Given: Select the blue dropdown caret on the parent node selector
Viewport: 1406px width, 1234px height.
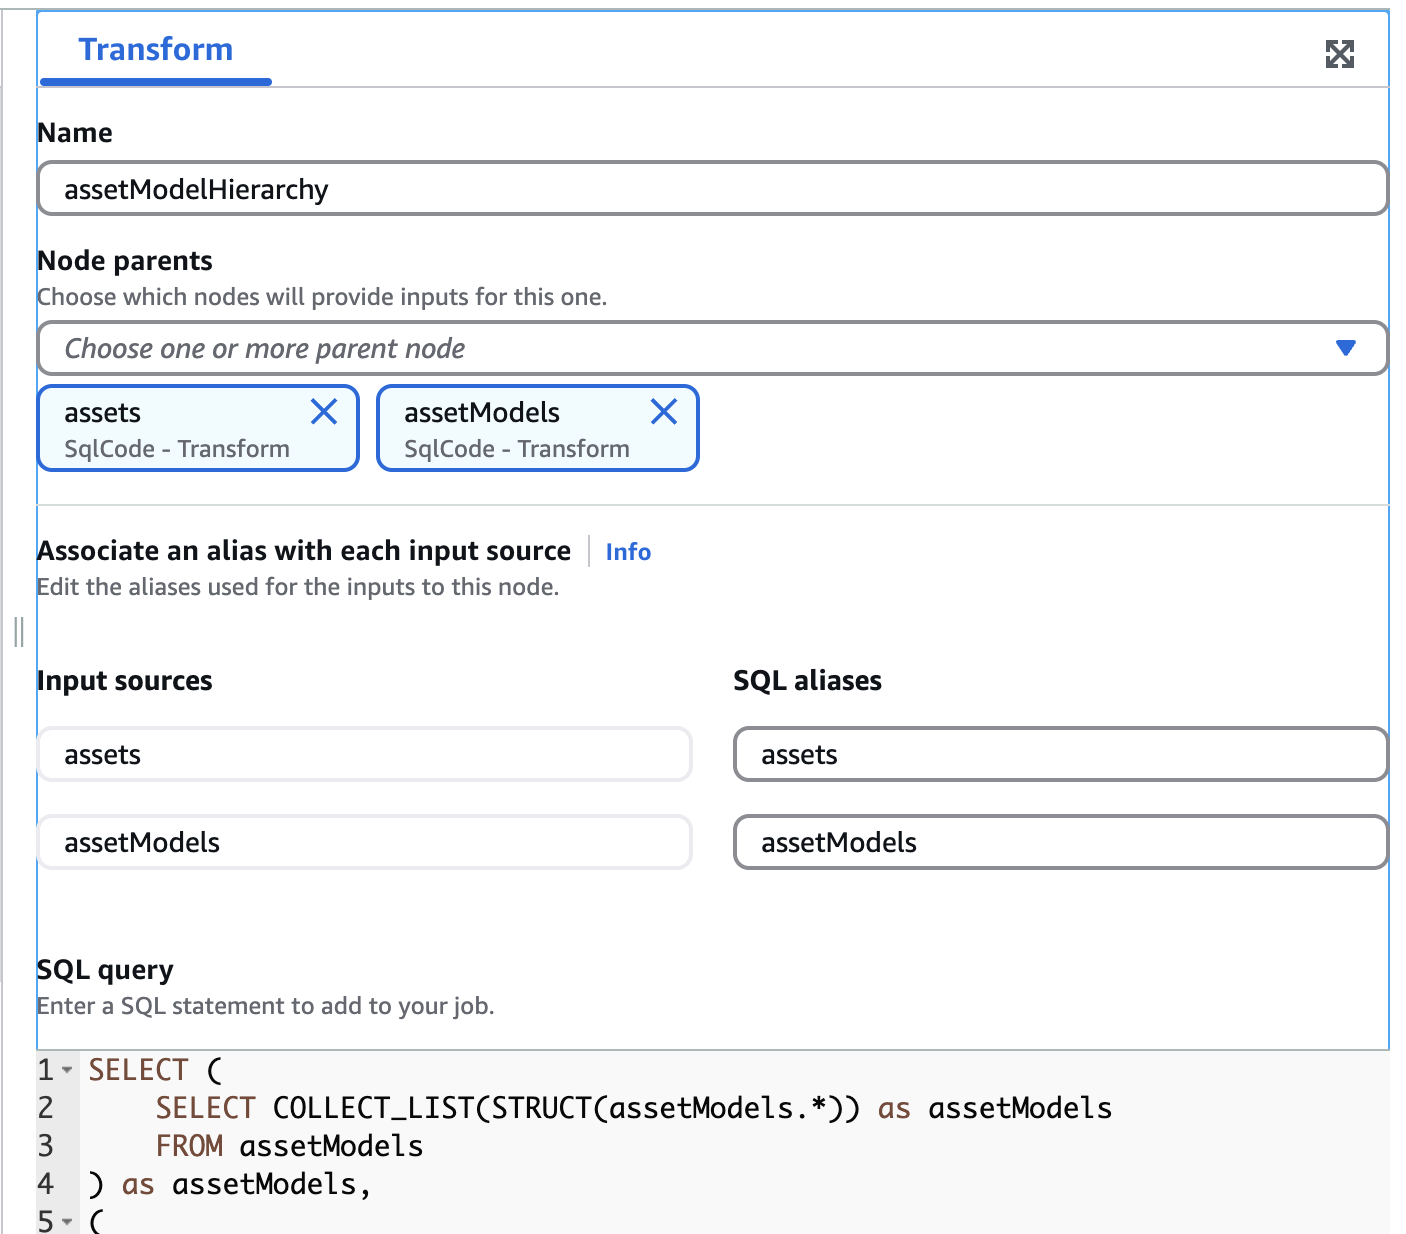Looking at the screenshot, I should tap(1347, 348).
